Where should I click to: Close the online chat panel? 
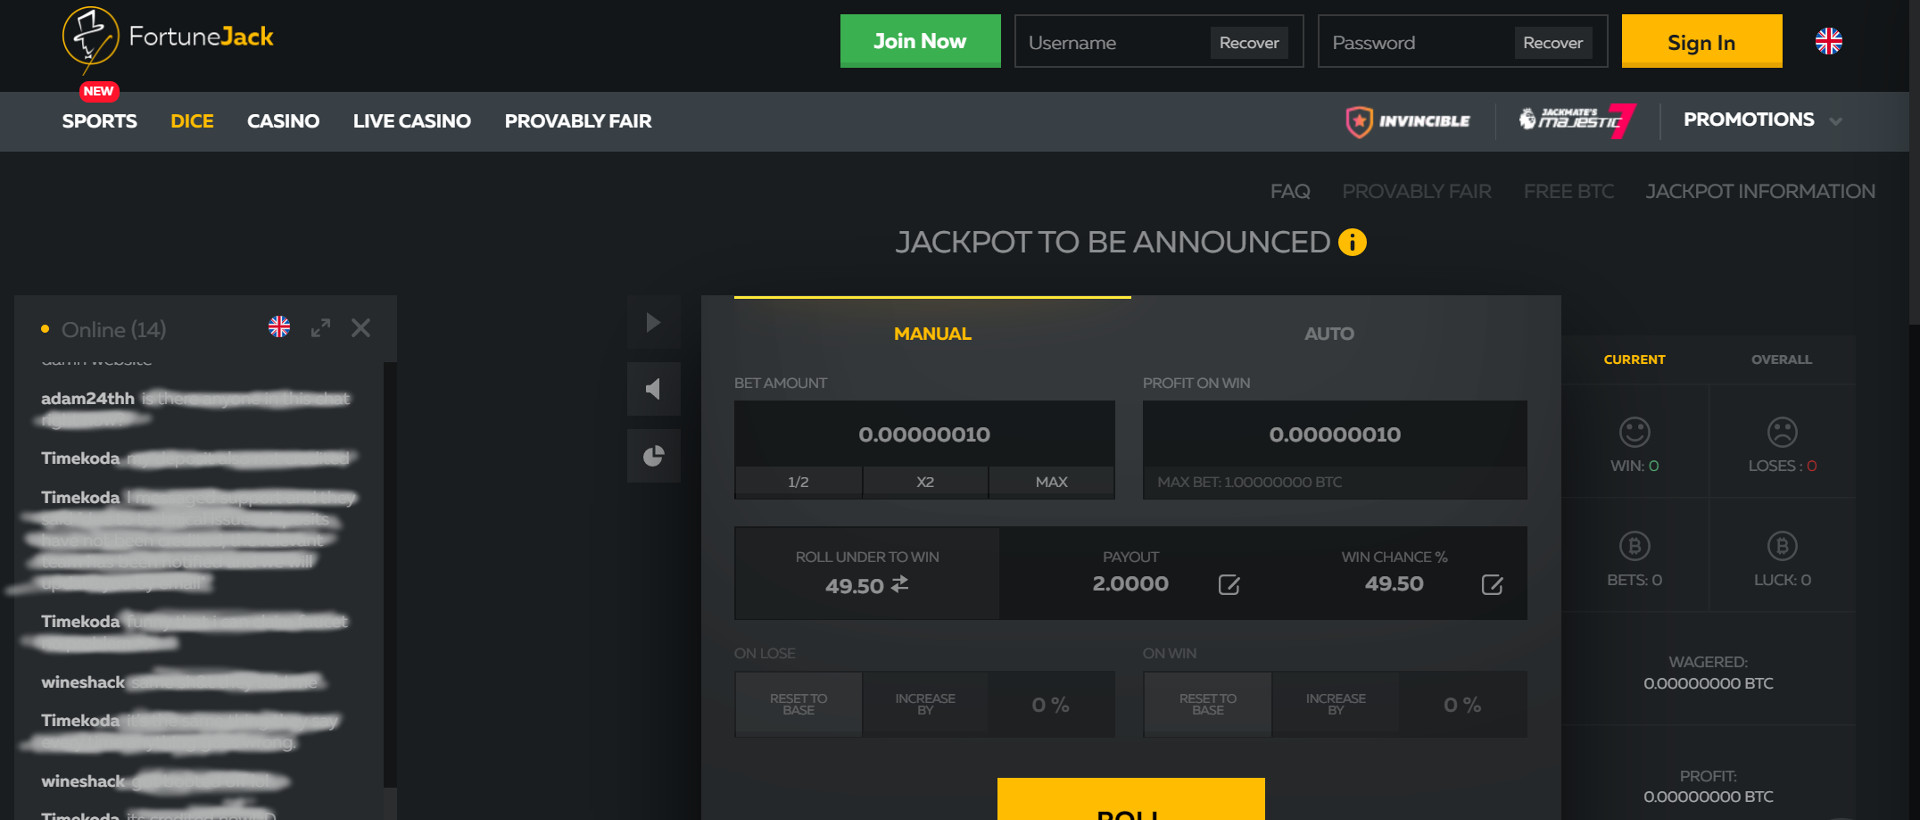click(x=361, y=328)
